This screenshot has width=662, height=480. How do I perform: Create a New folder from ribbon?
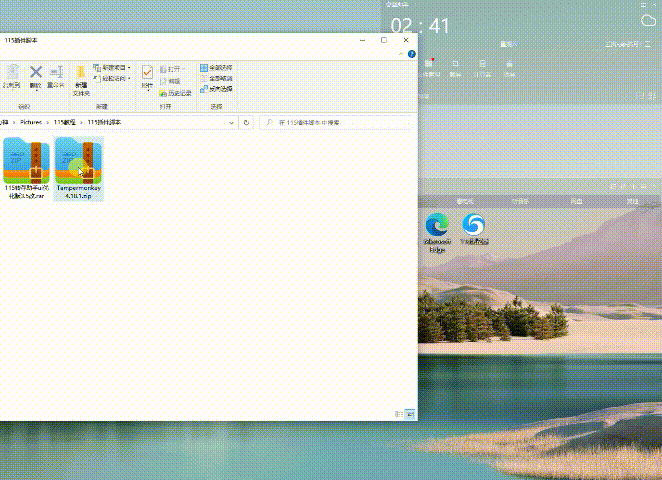tap(80, 77)
